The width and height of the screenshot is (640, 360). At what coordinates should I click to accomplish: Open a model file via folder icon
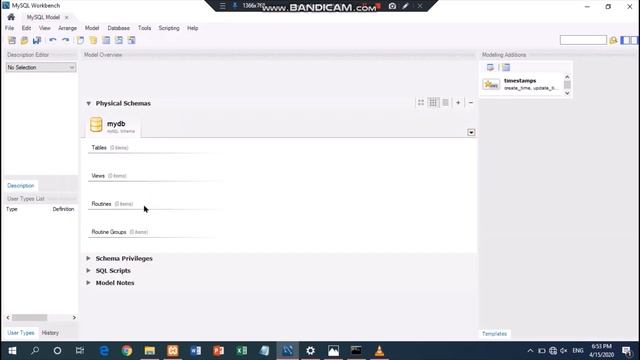24,40
